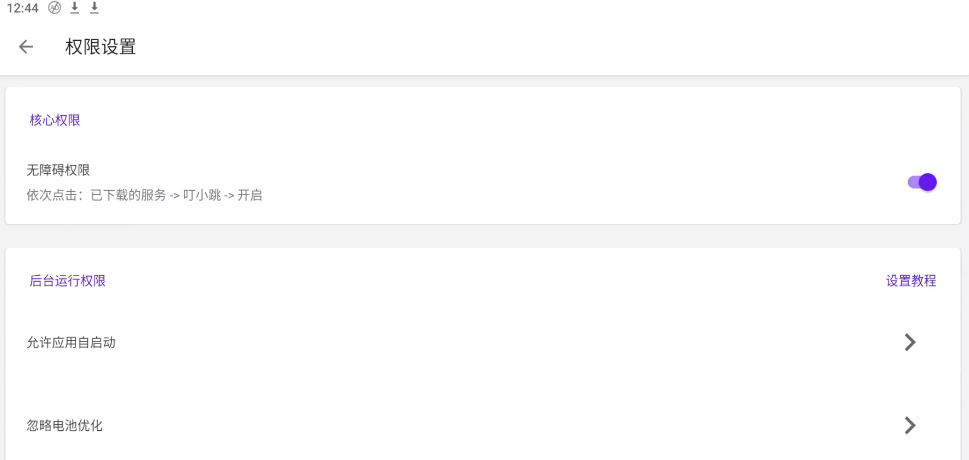This screenshot has height=460, width=969.
Task: Tap the 核心权限 section header
Action: (55, 120)
